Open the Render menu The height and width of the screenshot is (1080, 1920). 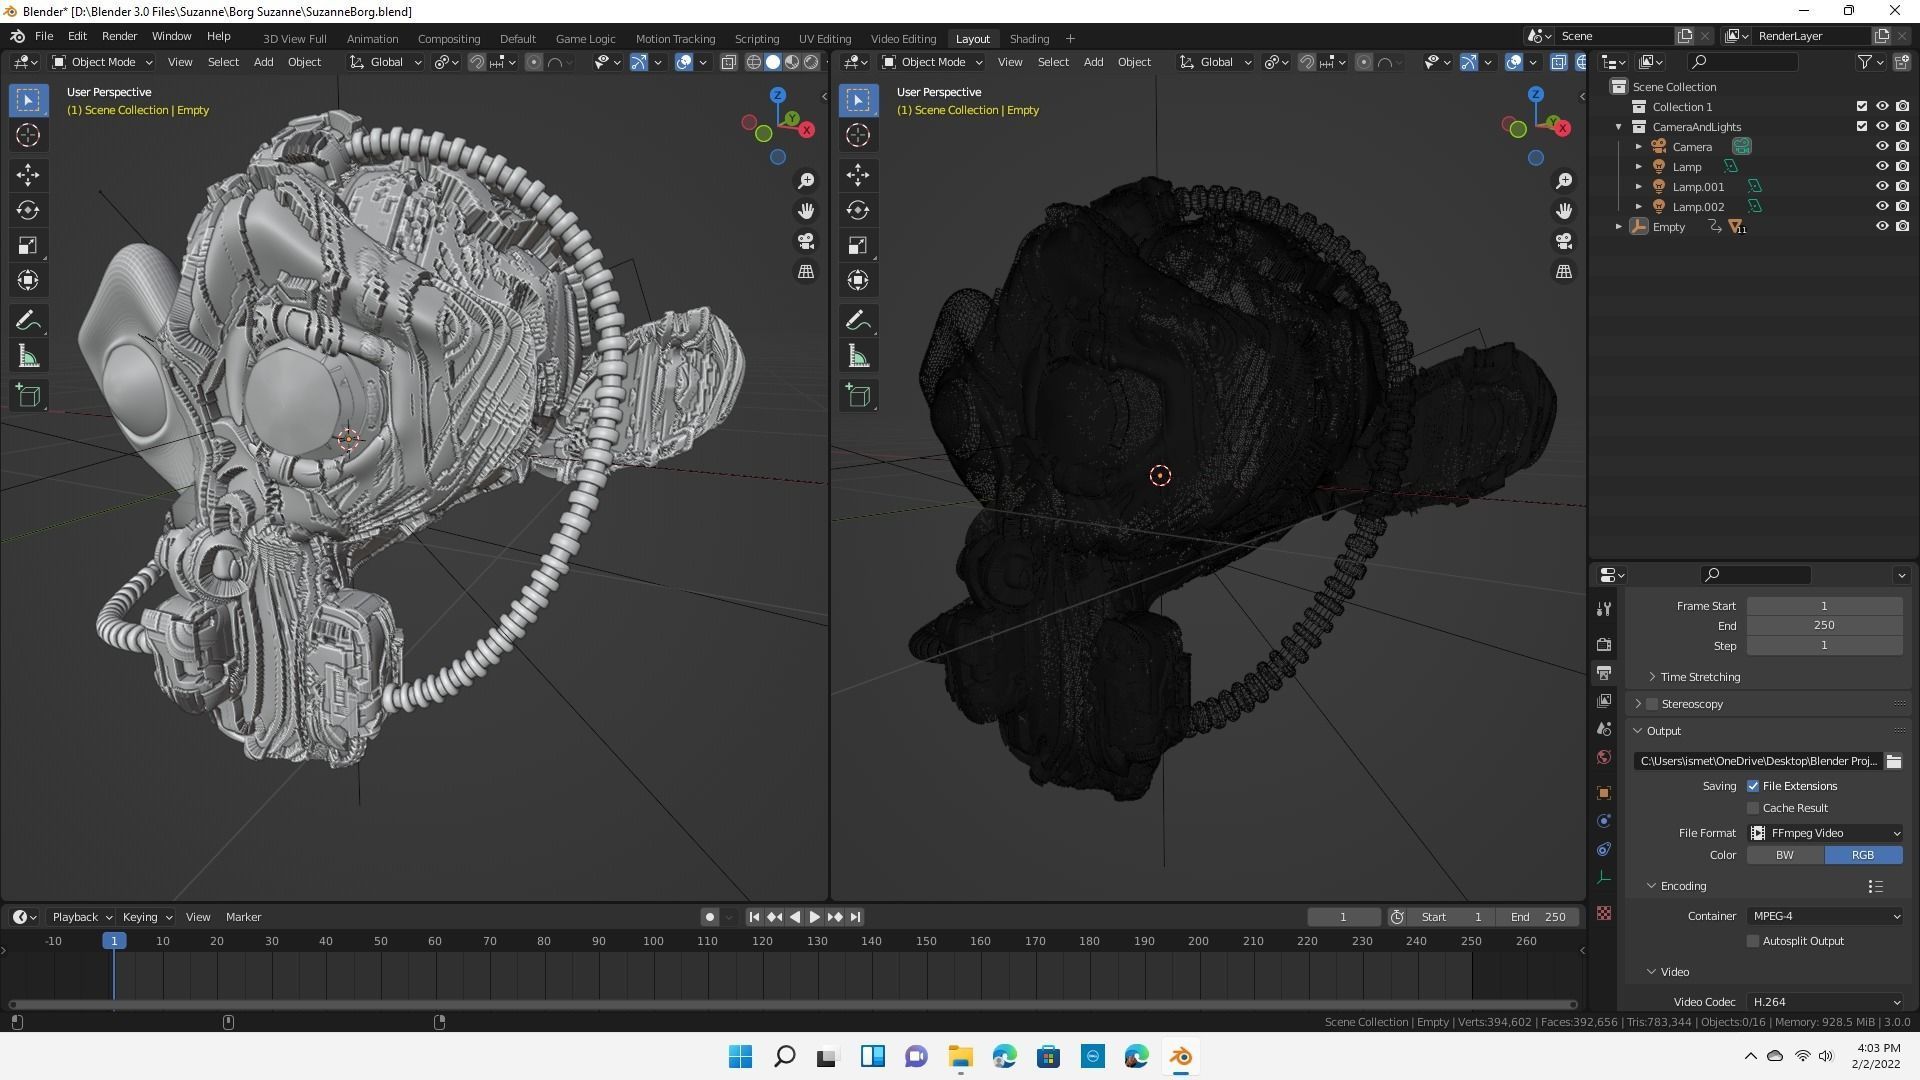tap(119, 37)
